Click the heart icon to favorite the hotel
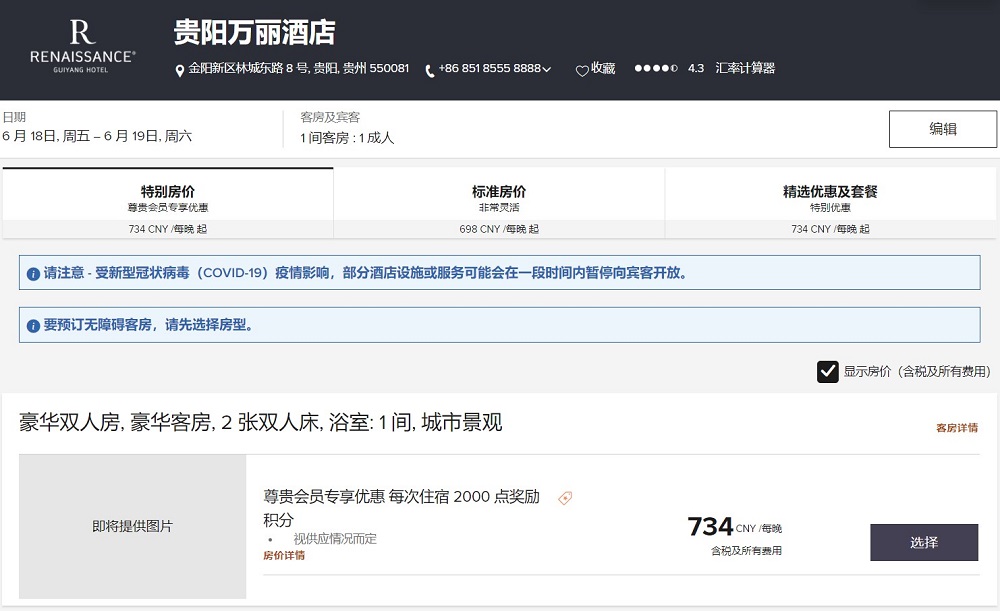The height and width of the screenshot is (611, 1000). pos(582,71)
